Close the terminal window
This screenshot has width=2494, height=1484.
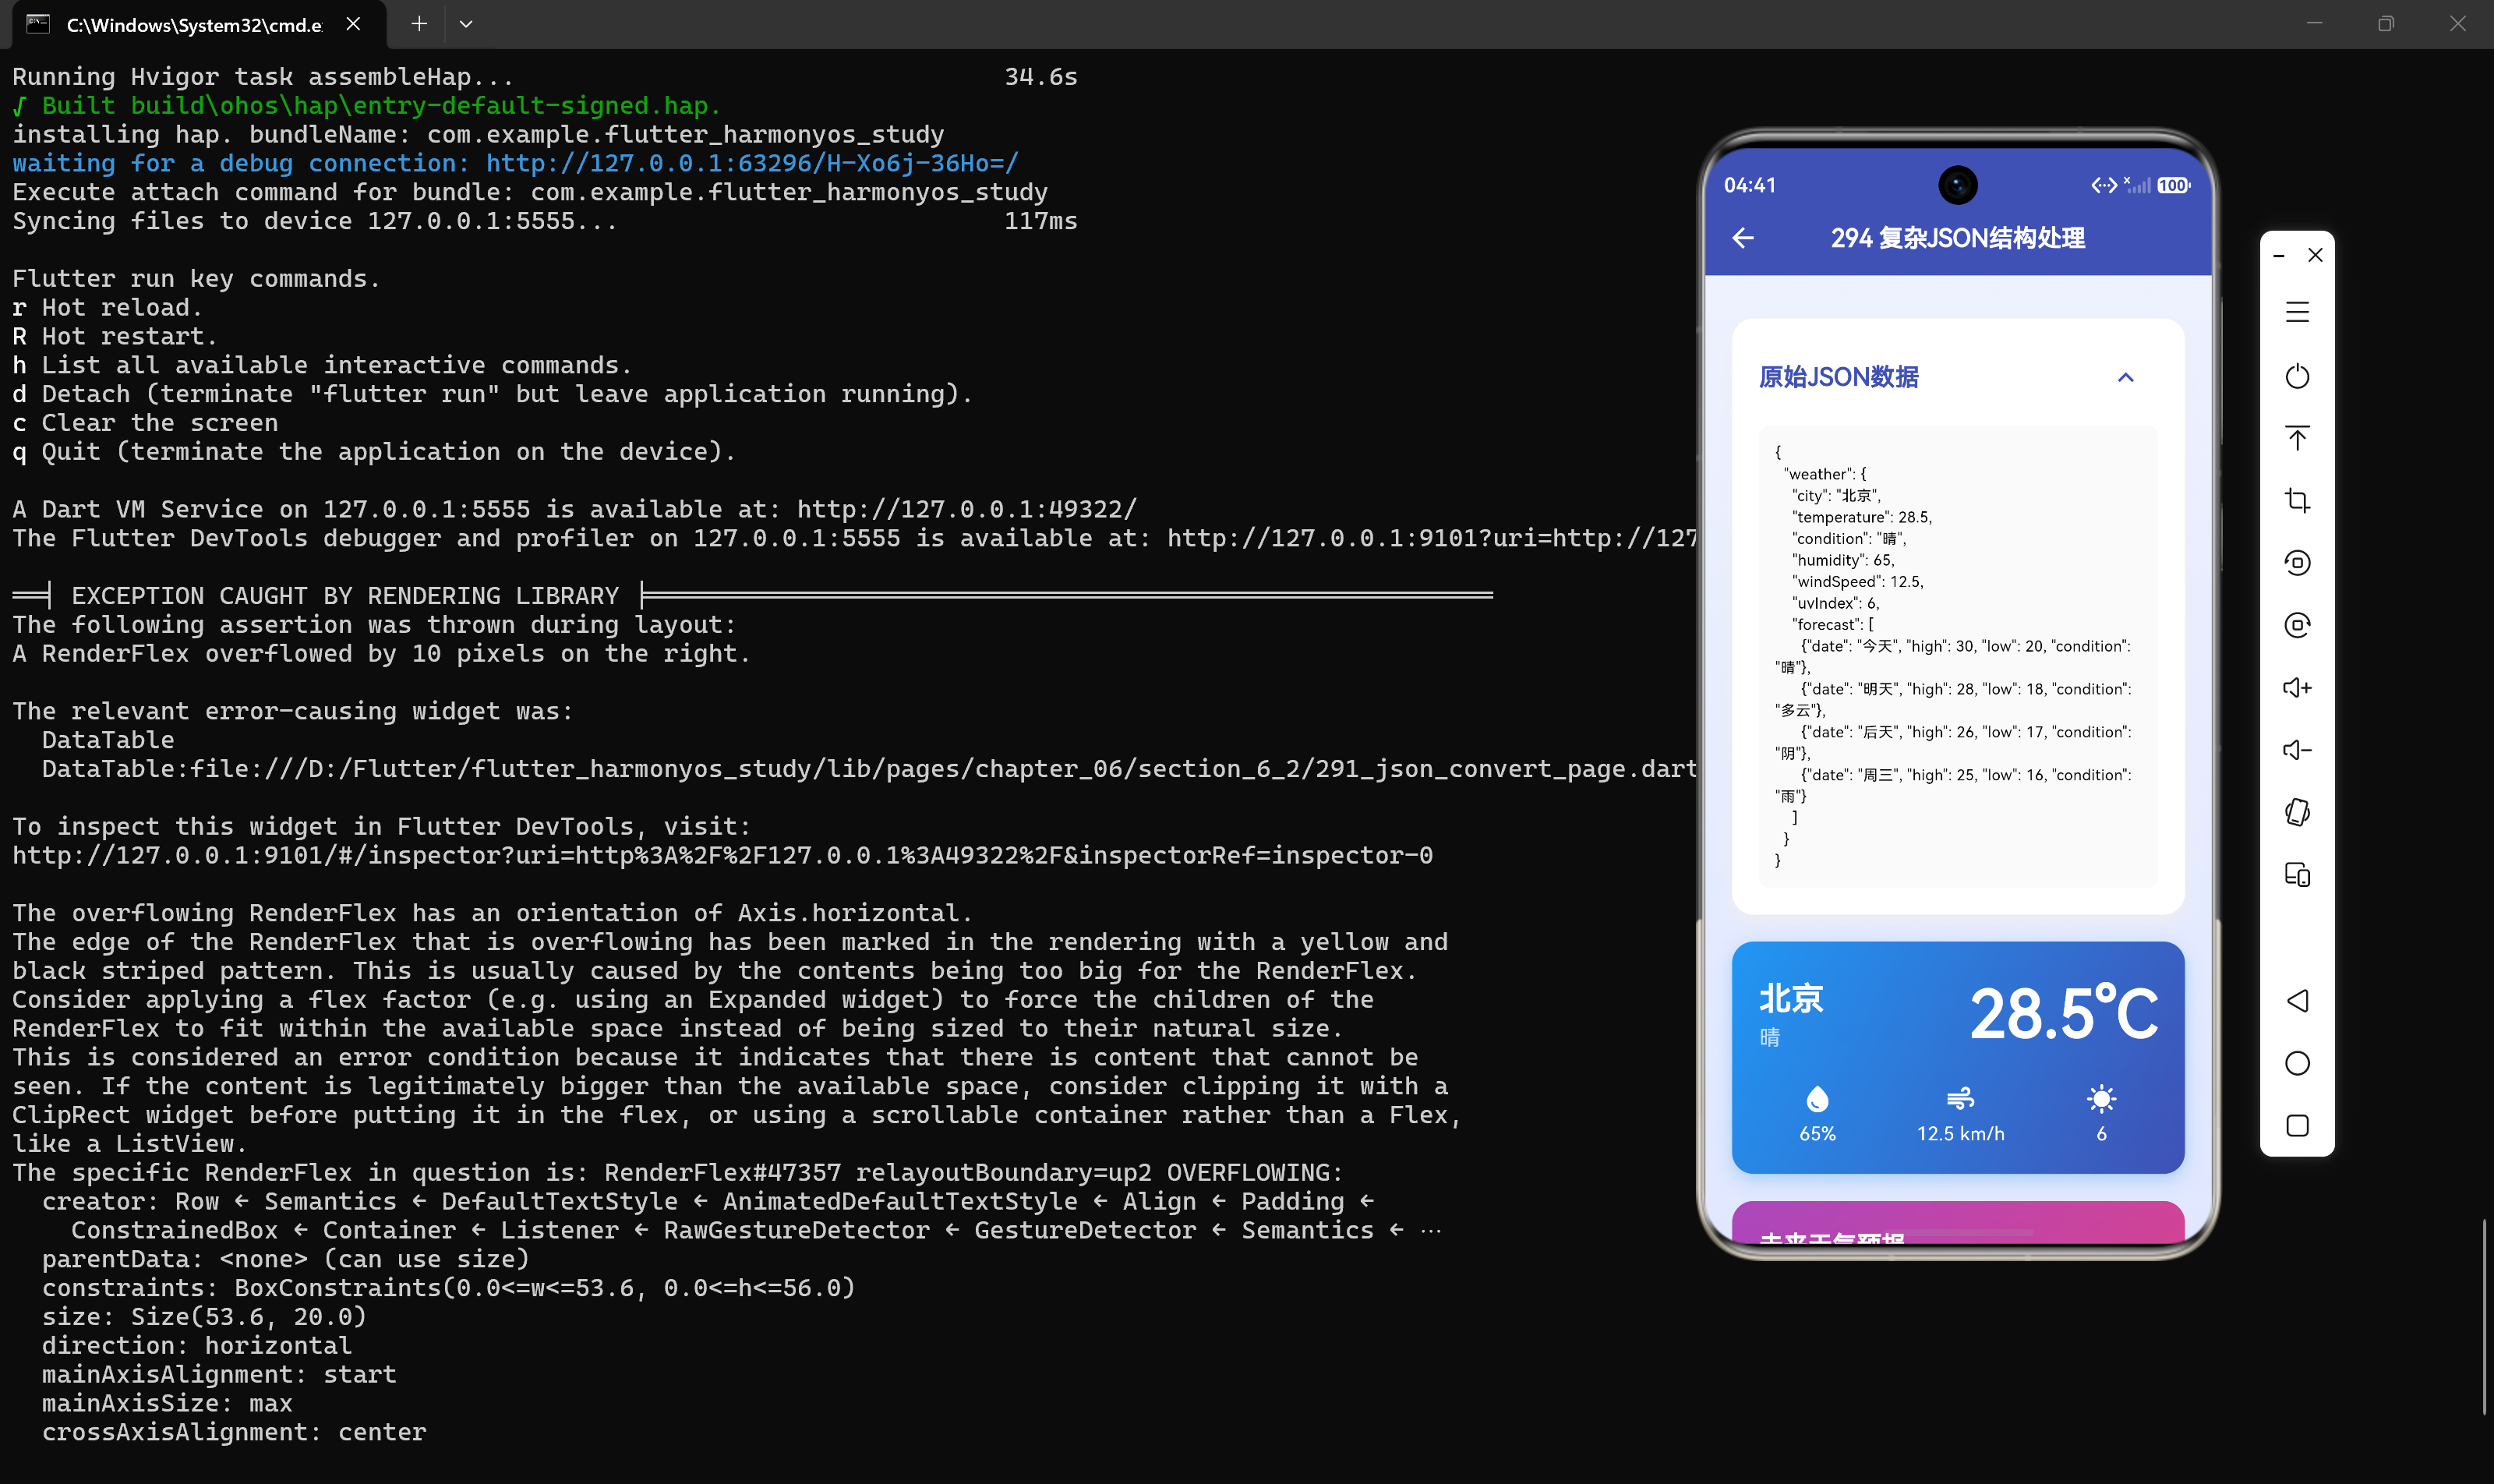(x=2458, y=24)
